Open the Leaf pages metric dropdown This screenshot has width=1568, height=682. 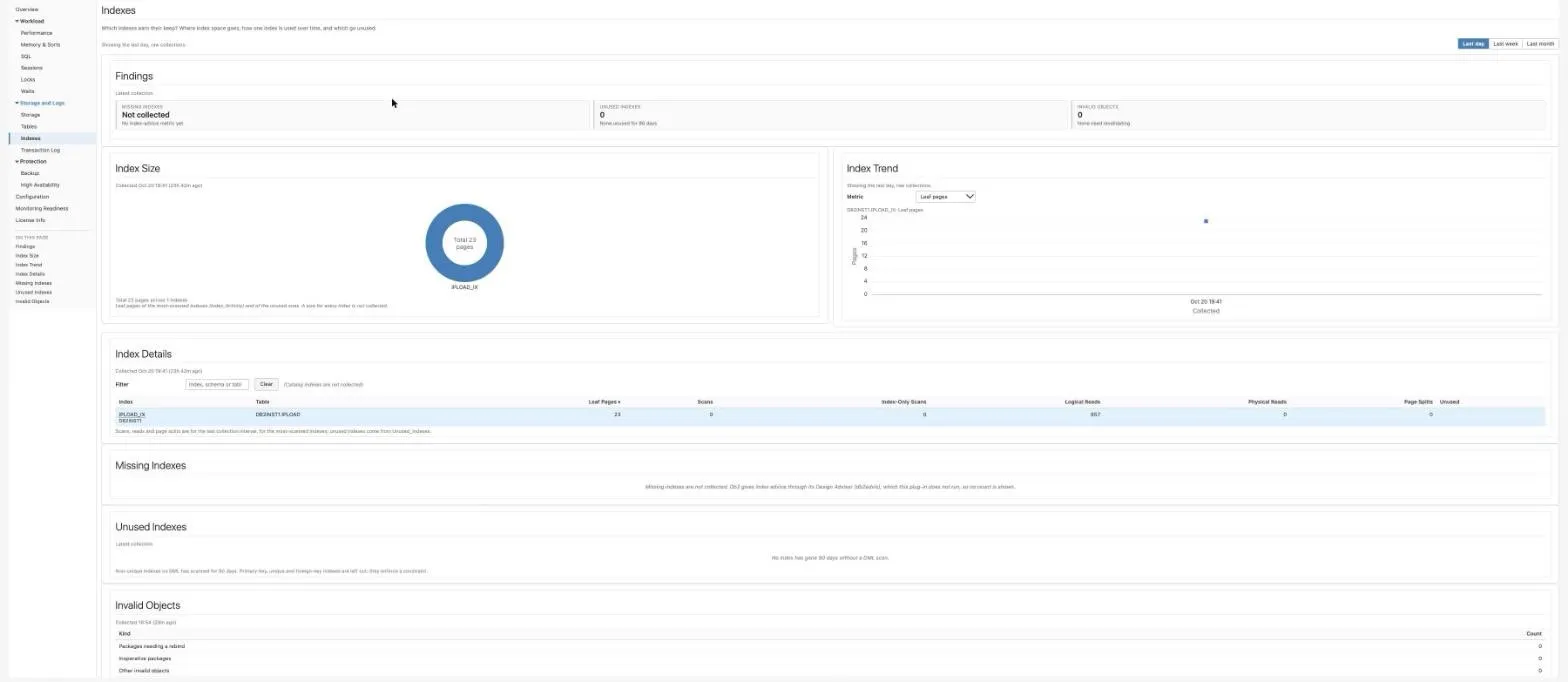(945, 197)
